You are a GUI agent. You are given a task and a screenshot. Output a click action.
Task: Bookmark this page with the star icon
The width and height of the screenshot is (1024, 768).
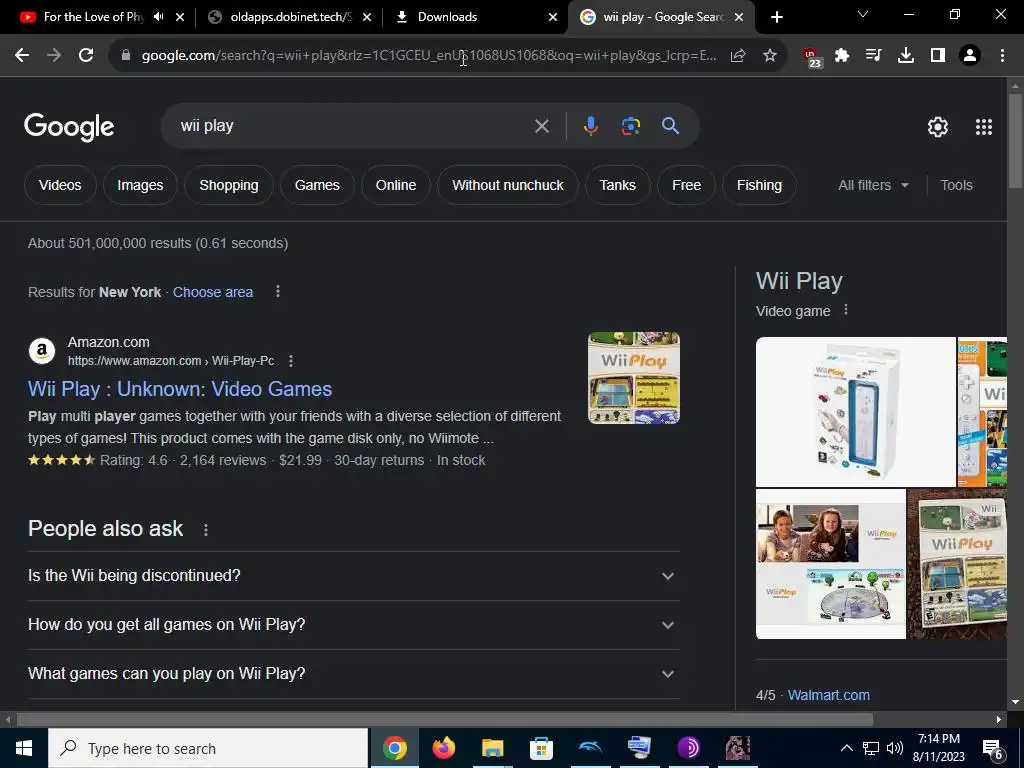point(770,56)
